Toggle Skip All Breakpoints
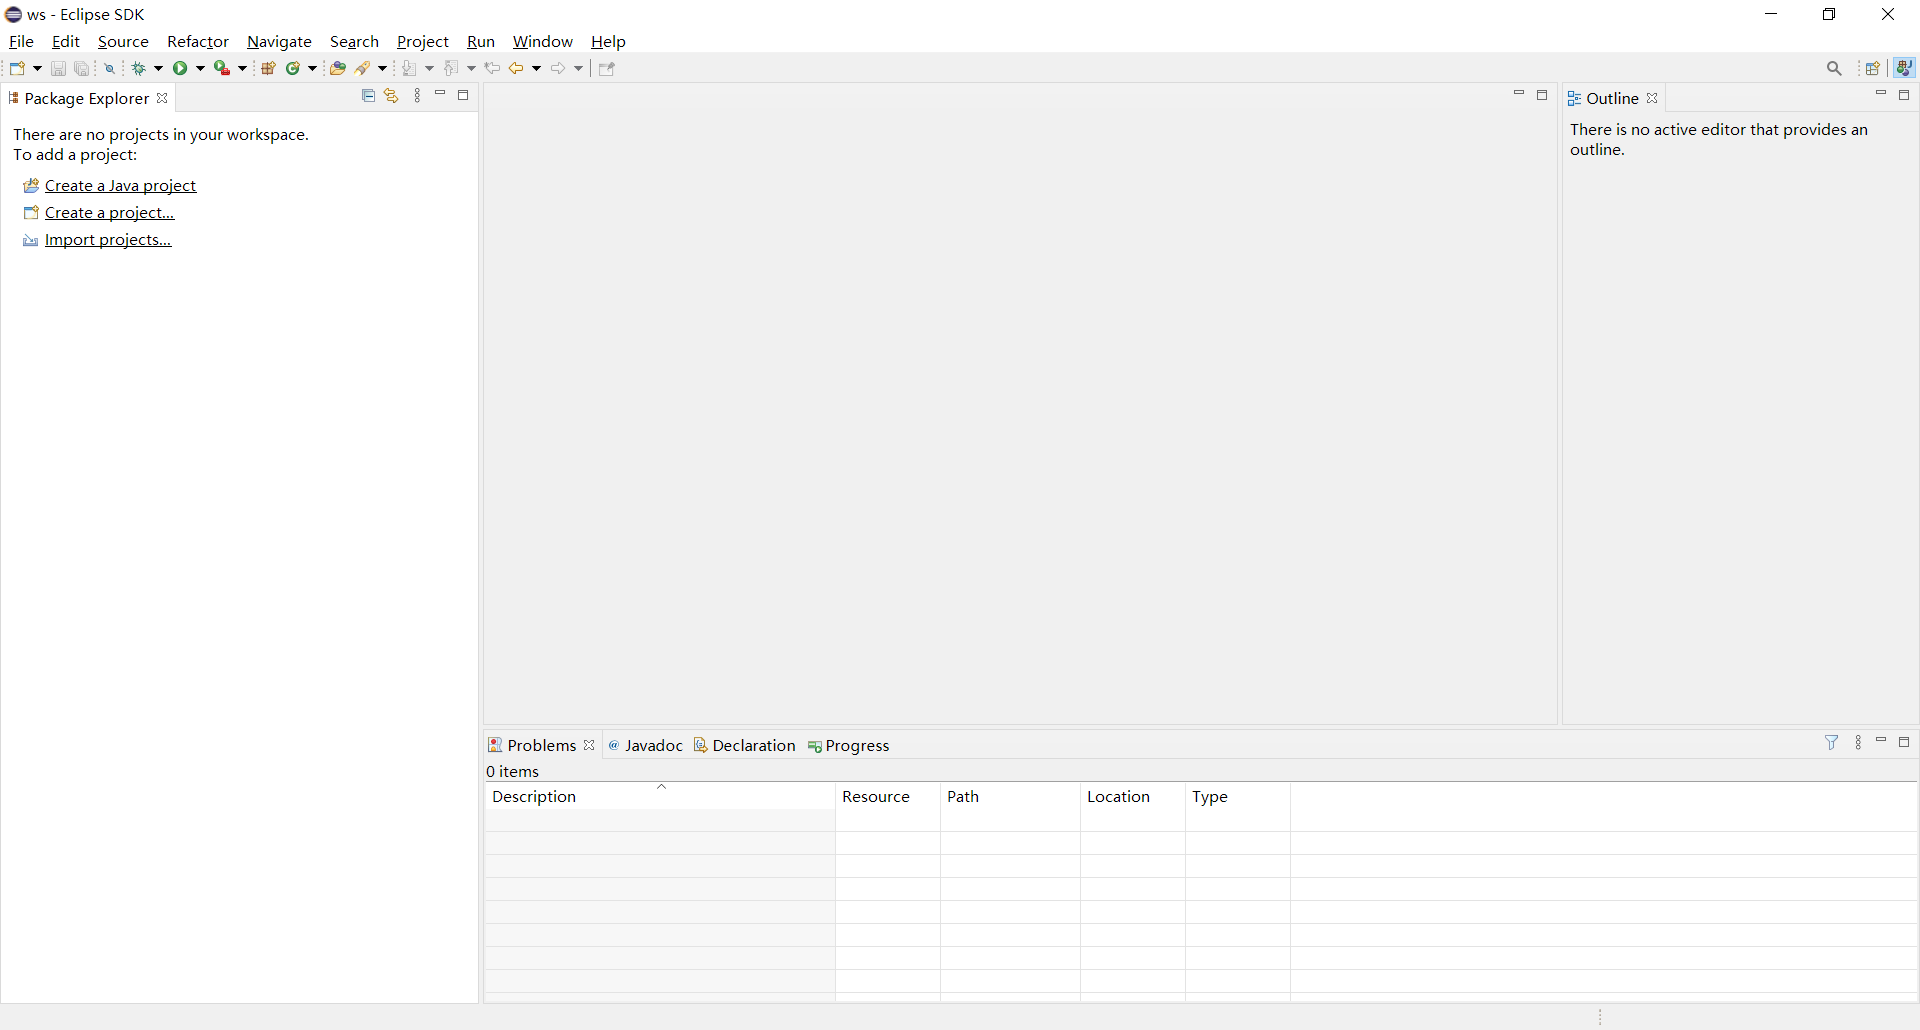The image size is (1920, 1030). [110, 68]
